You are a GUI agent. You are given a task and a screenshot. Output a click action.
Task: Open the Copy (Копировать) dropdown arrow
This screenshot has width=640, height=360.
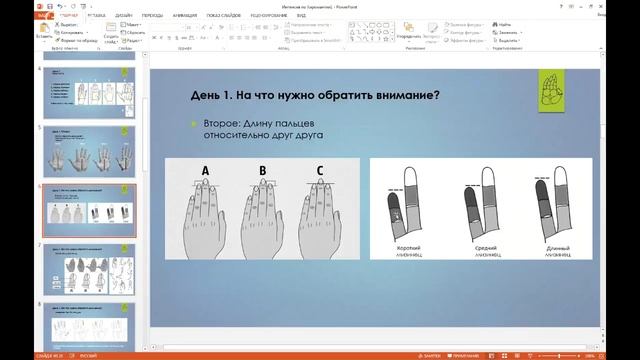[87, 32]
